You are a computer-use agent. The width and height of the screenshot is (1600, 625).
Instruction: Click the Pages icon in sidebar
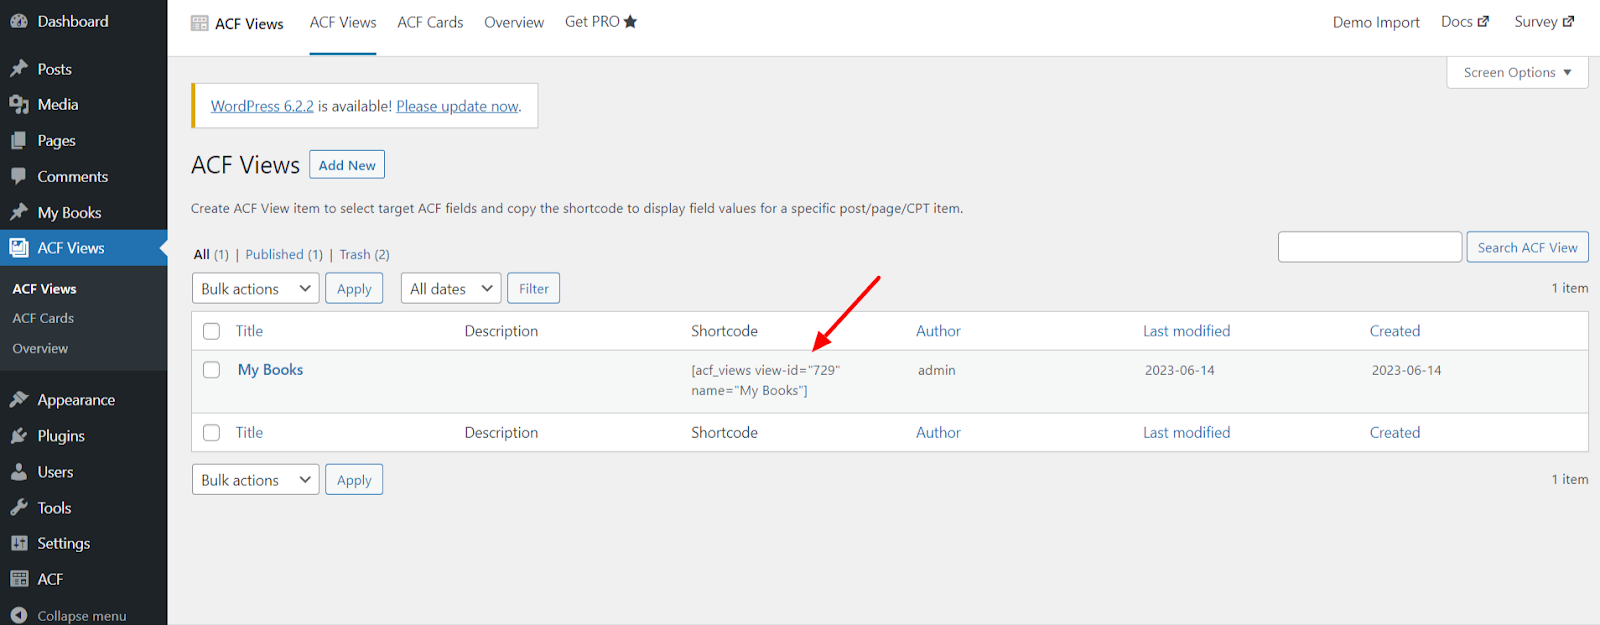[x=18, y=140]
